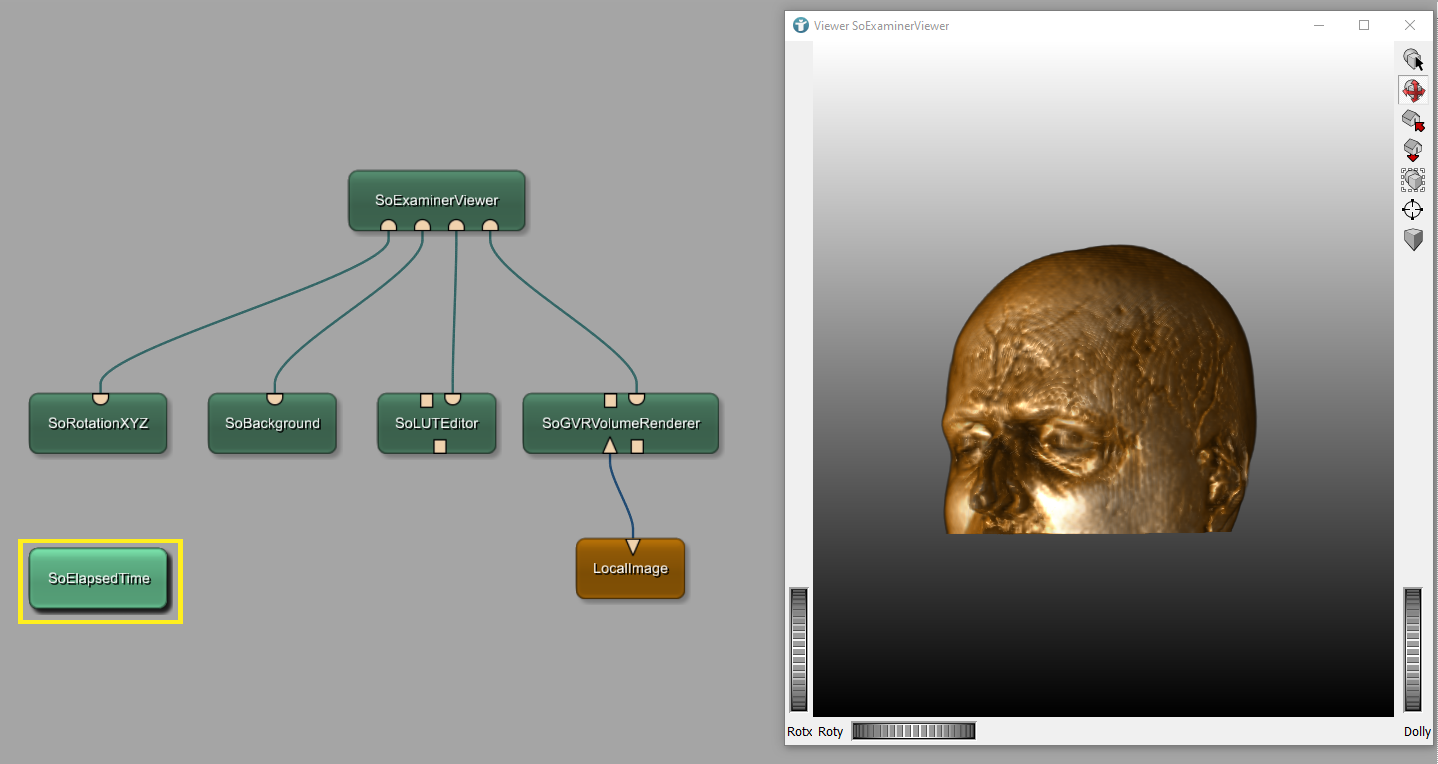The width and height of the screenshot is (1438, 764).
Task: Click the go-to-home-position house icon
Action: (x=1412, y=121)
